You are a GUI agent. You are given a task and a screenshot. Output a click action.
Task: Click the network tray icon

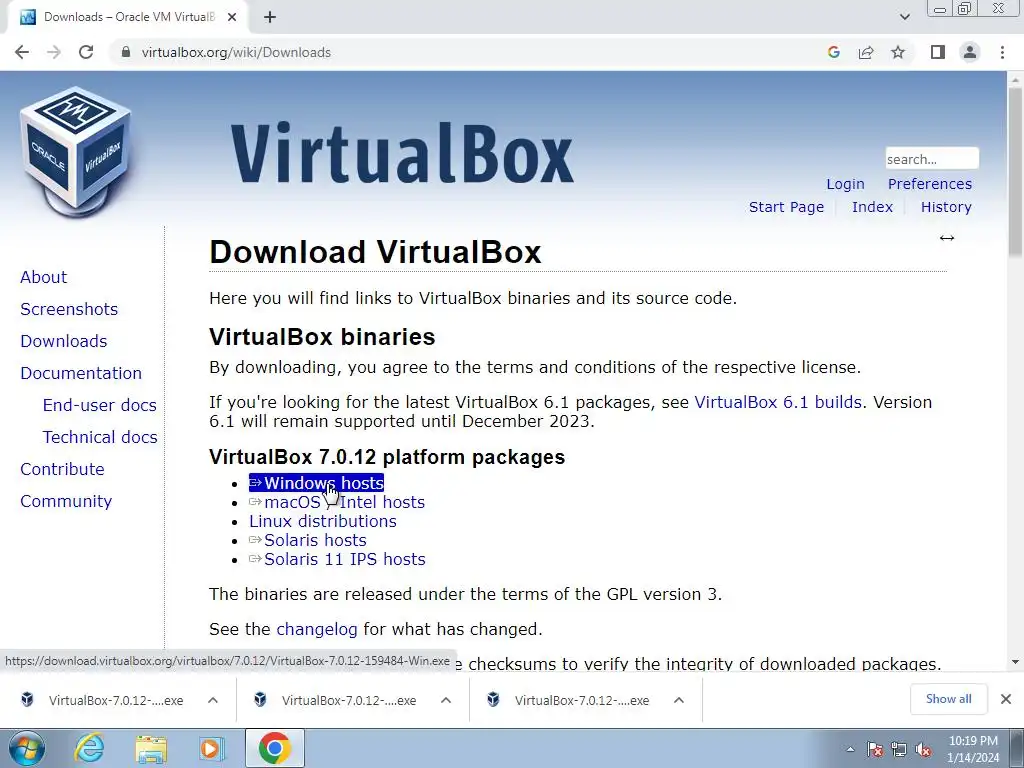899,749
